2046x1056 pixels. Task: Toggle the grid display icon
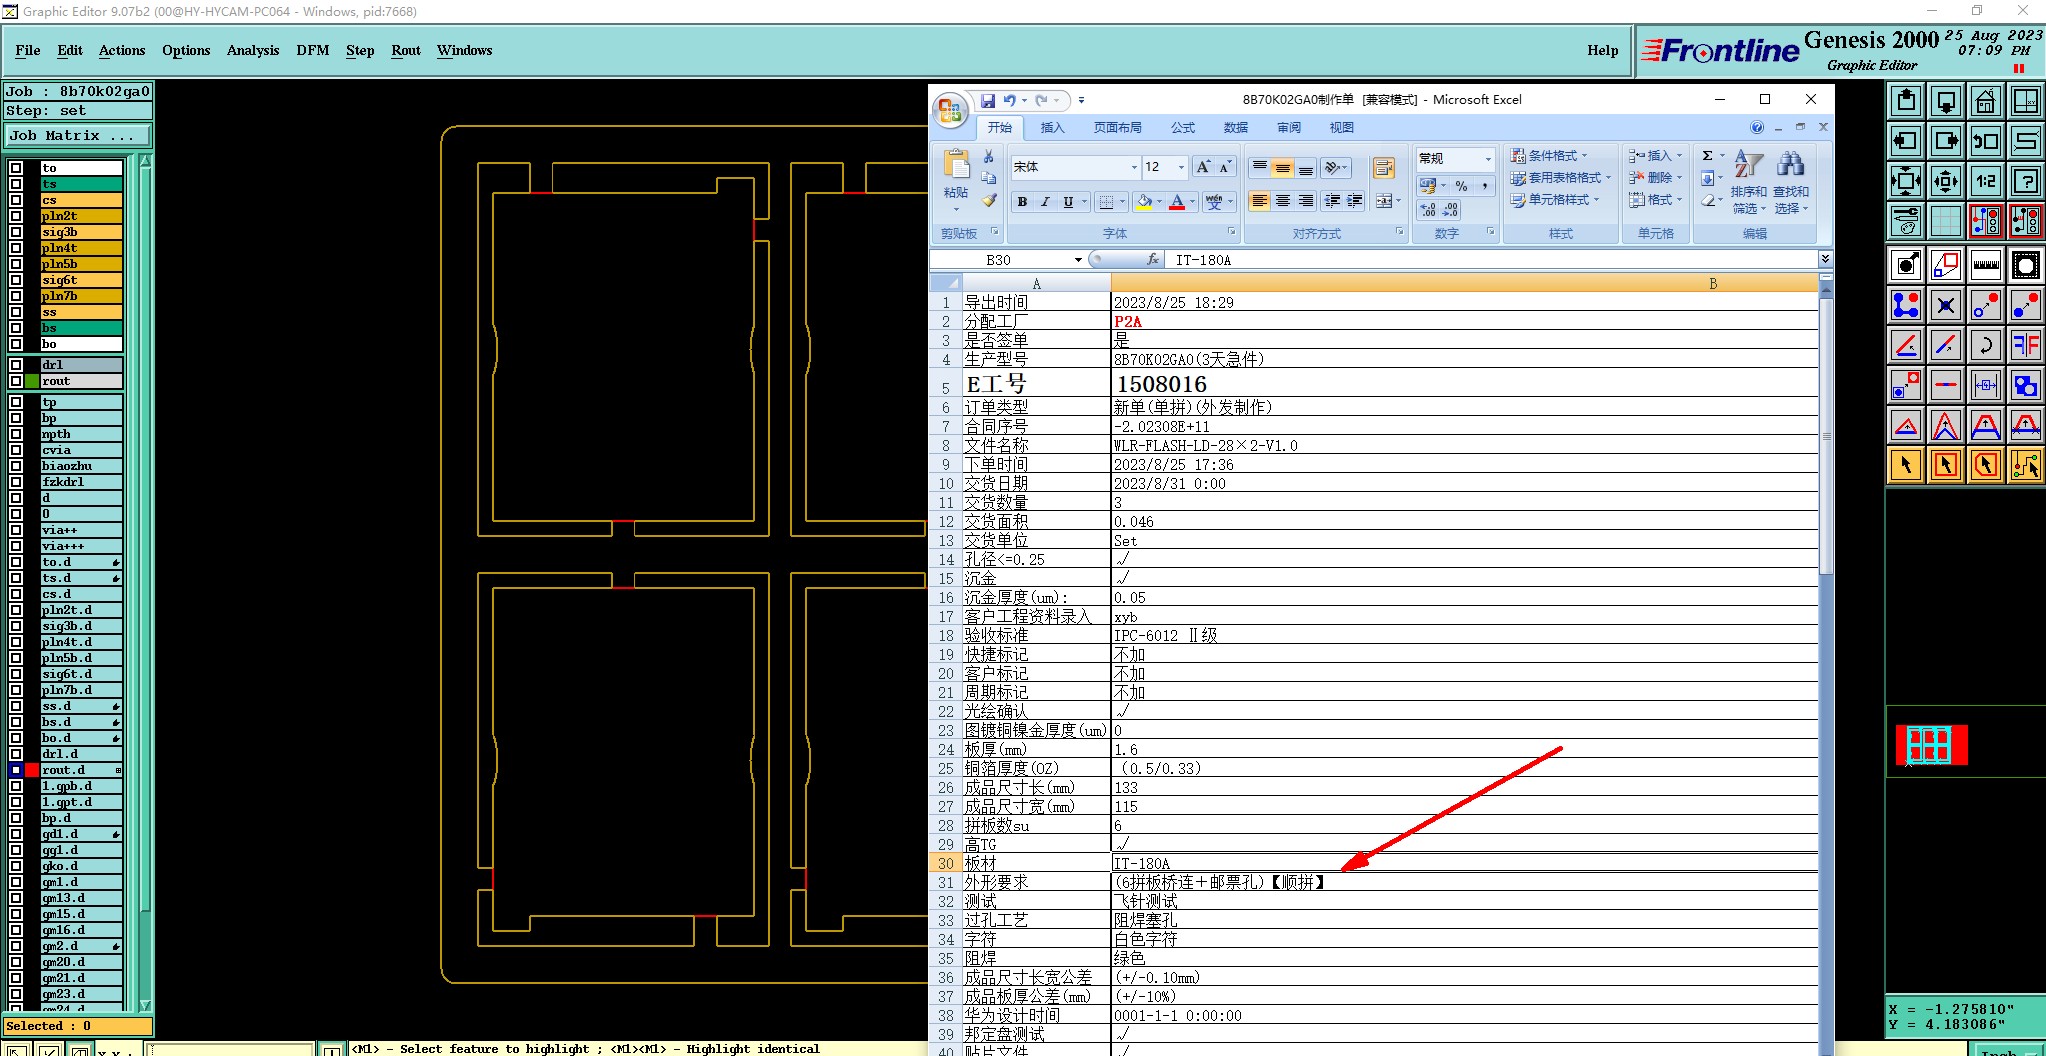(x=1946, y=221)
